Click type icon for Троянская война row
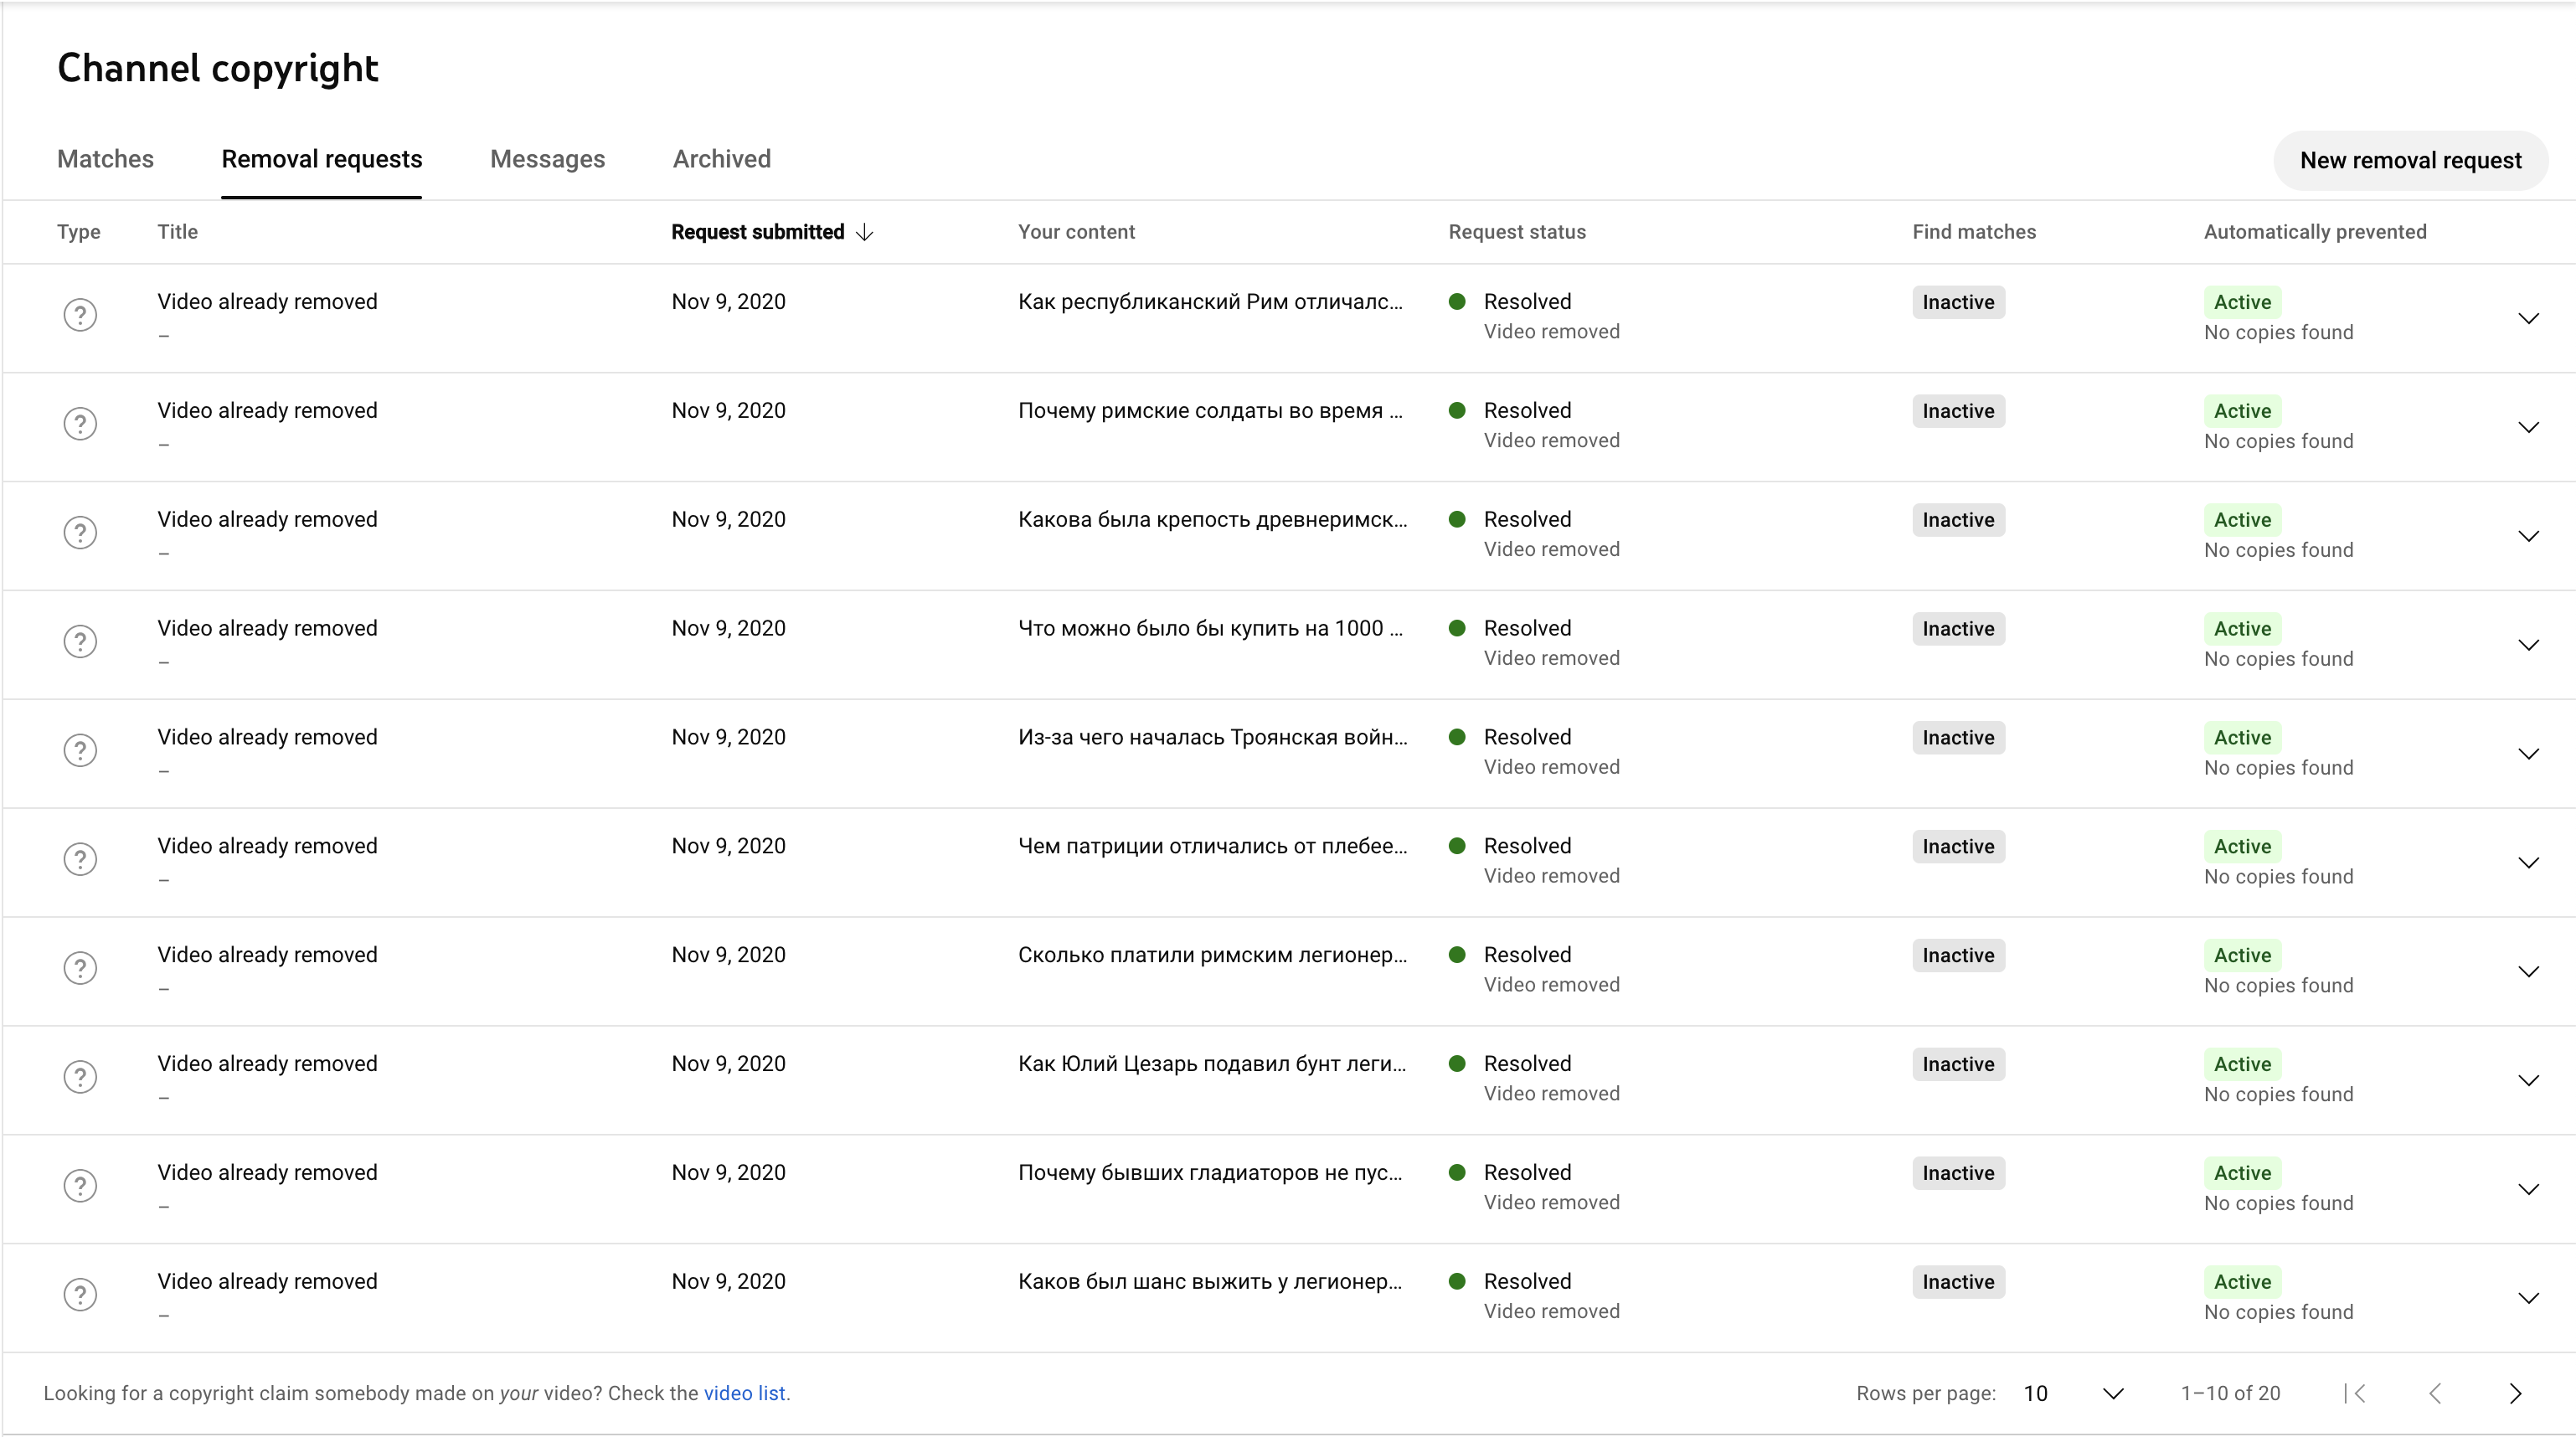 pos(80,750)
